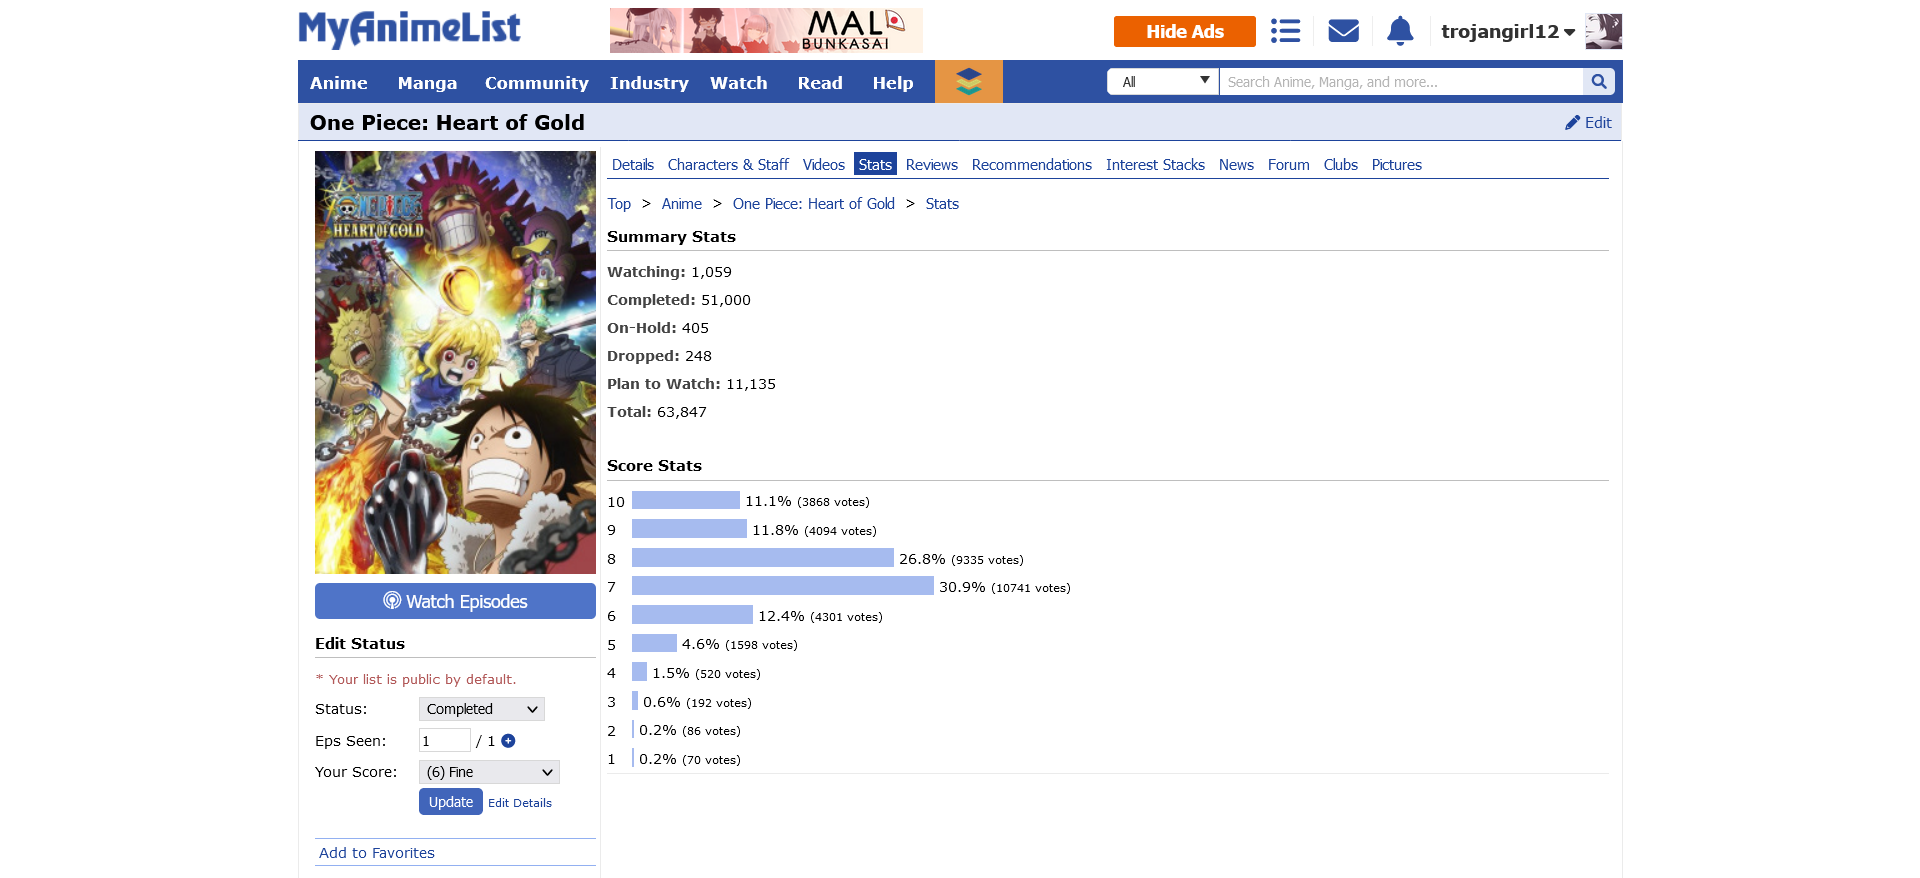Click the plus icon to increment episodes seen
Screen dimensions: 1920x878
pos(508,741)
